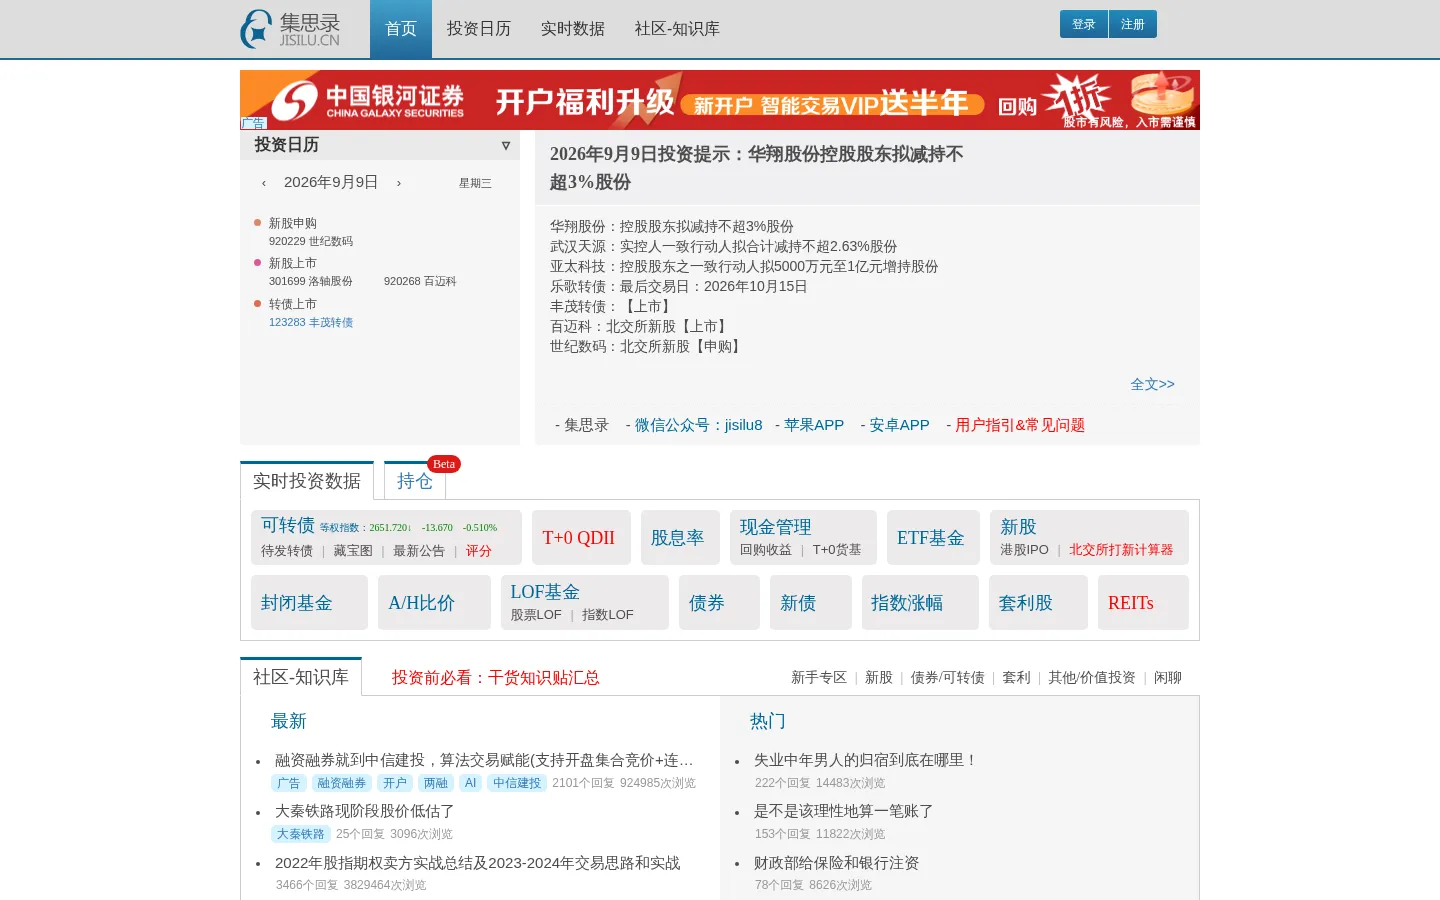Open 北交所打新计算器 link

coord(1121,550)
